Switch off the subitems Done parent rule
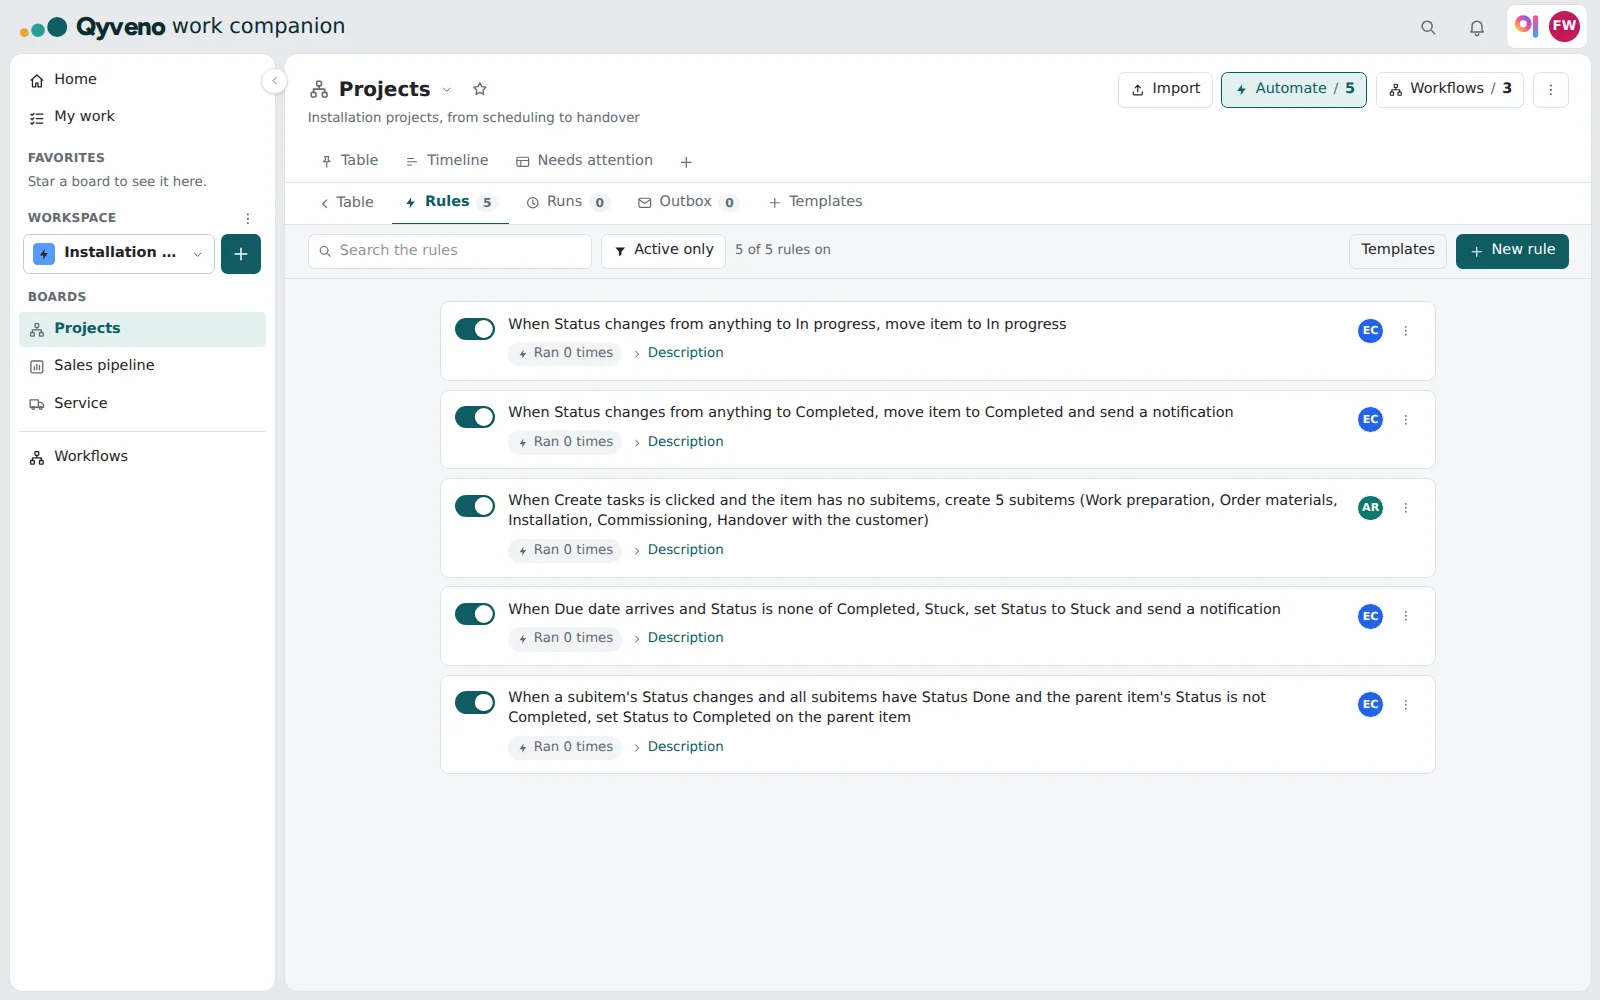The image size is (1600, 1000). pyautogui.click(x=475, y=703)
